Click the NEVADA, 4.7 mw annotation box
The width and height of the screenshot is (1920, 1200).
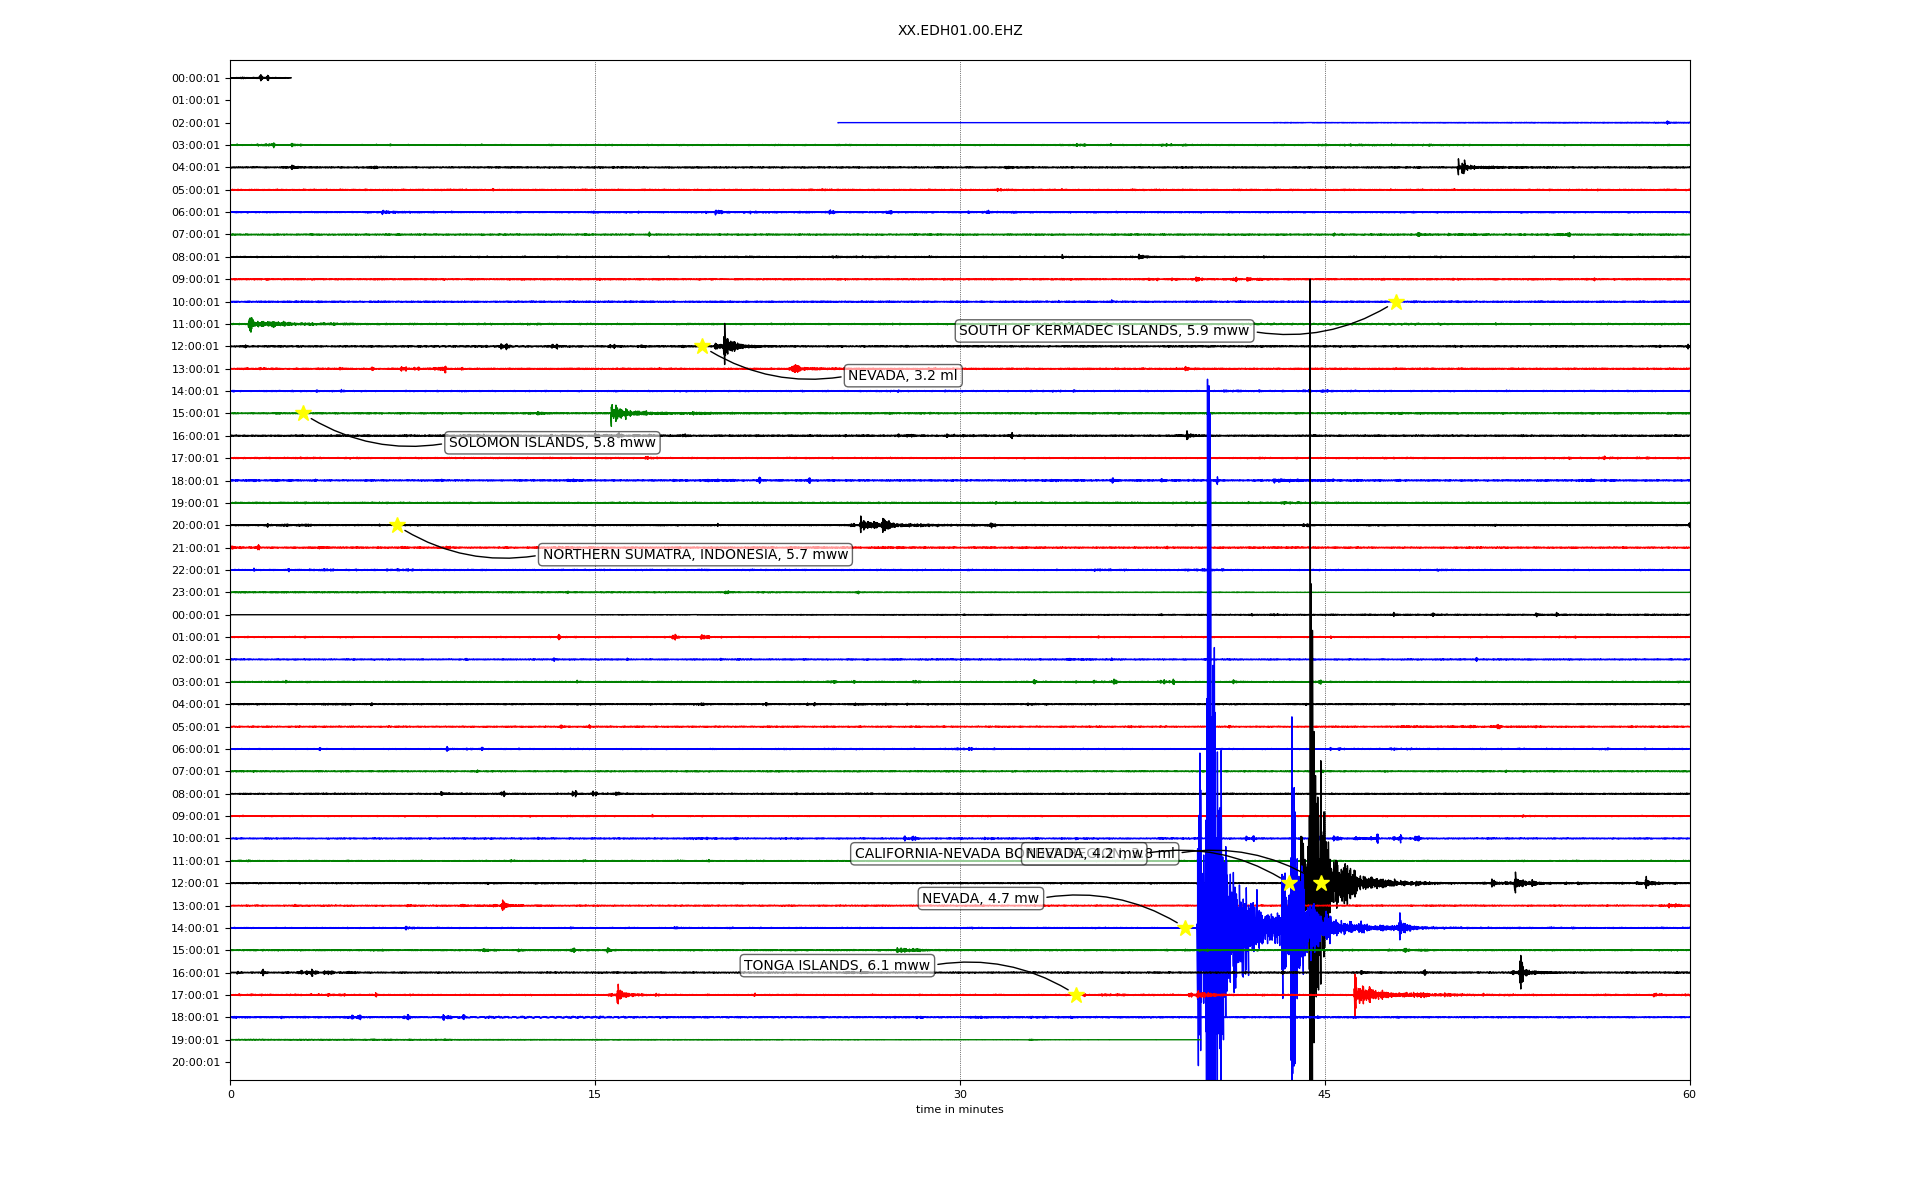click(980, 899)
